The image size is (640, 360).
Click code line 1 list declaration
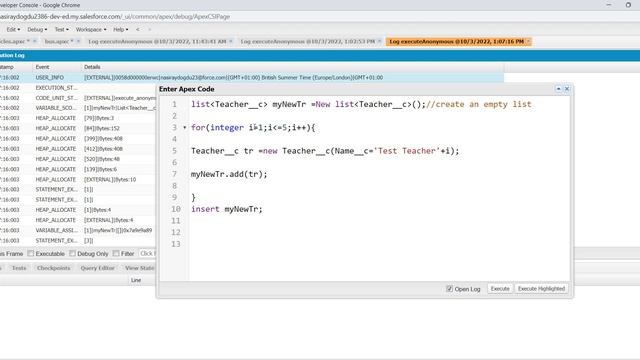click(361, 104)
